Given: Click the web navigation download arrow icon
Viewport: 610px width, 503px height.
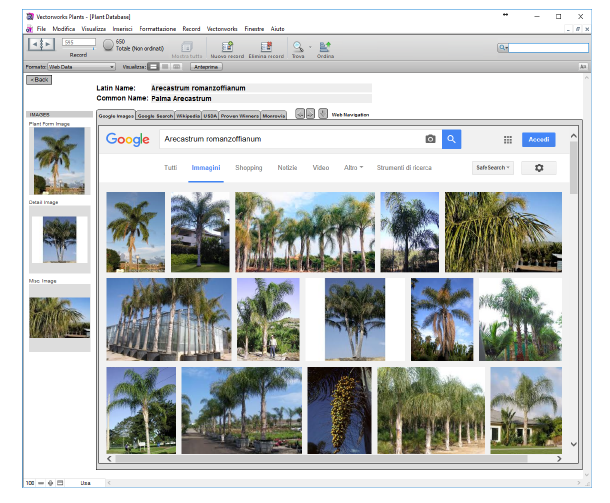Looking at the screenshot, I should pos(323,114).
